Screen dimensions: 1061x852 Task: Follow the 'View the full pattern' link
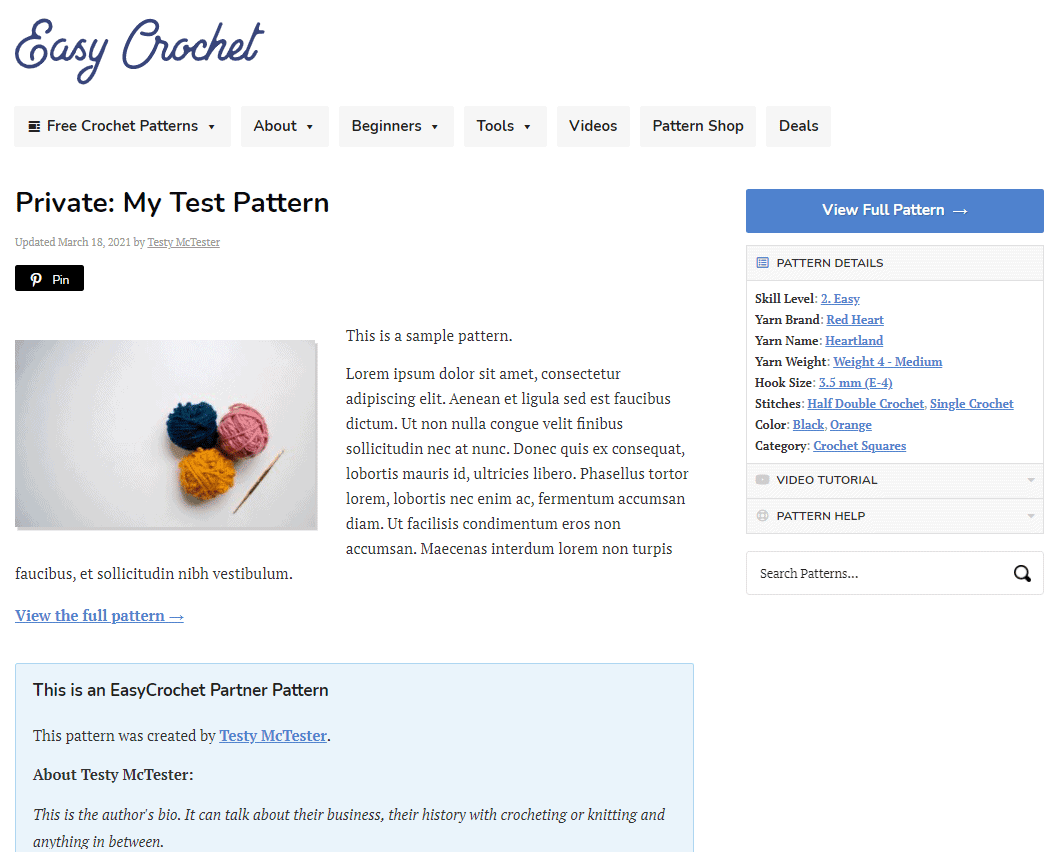click(x=99, y=616)
